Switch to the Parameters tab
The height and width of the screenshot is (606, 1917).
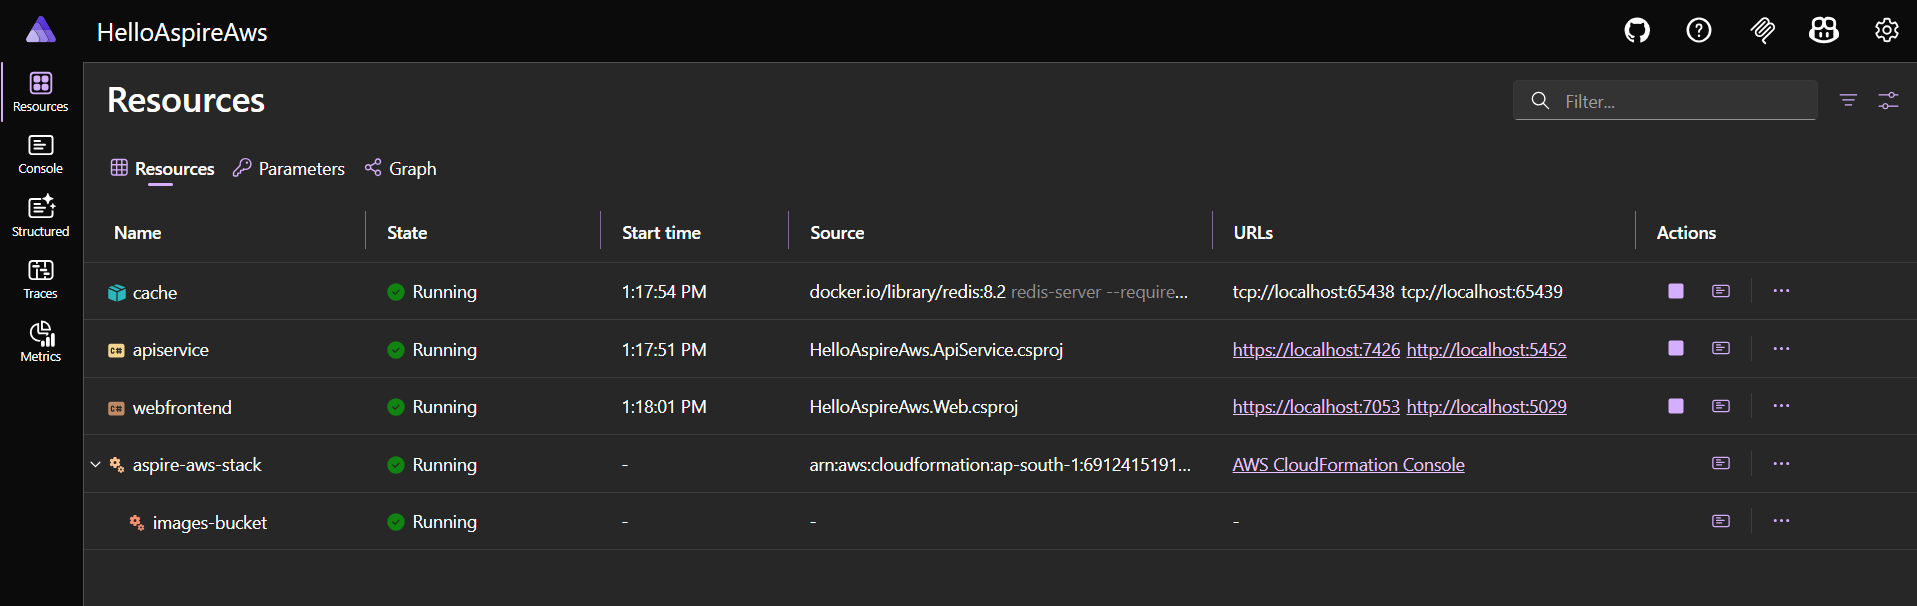[x=289, y=168]
